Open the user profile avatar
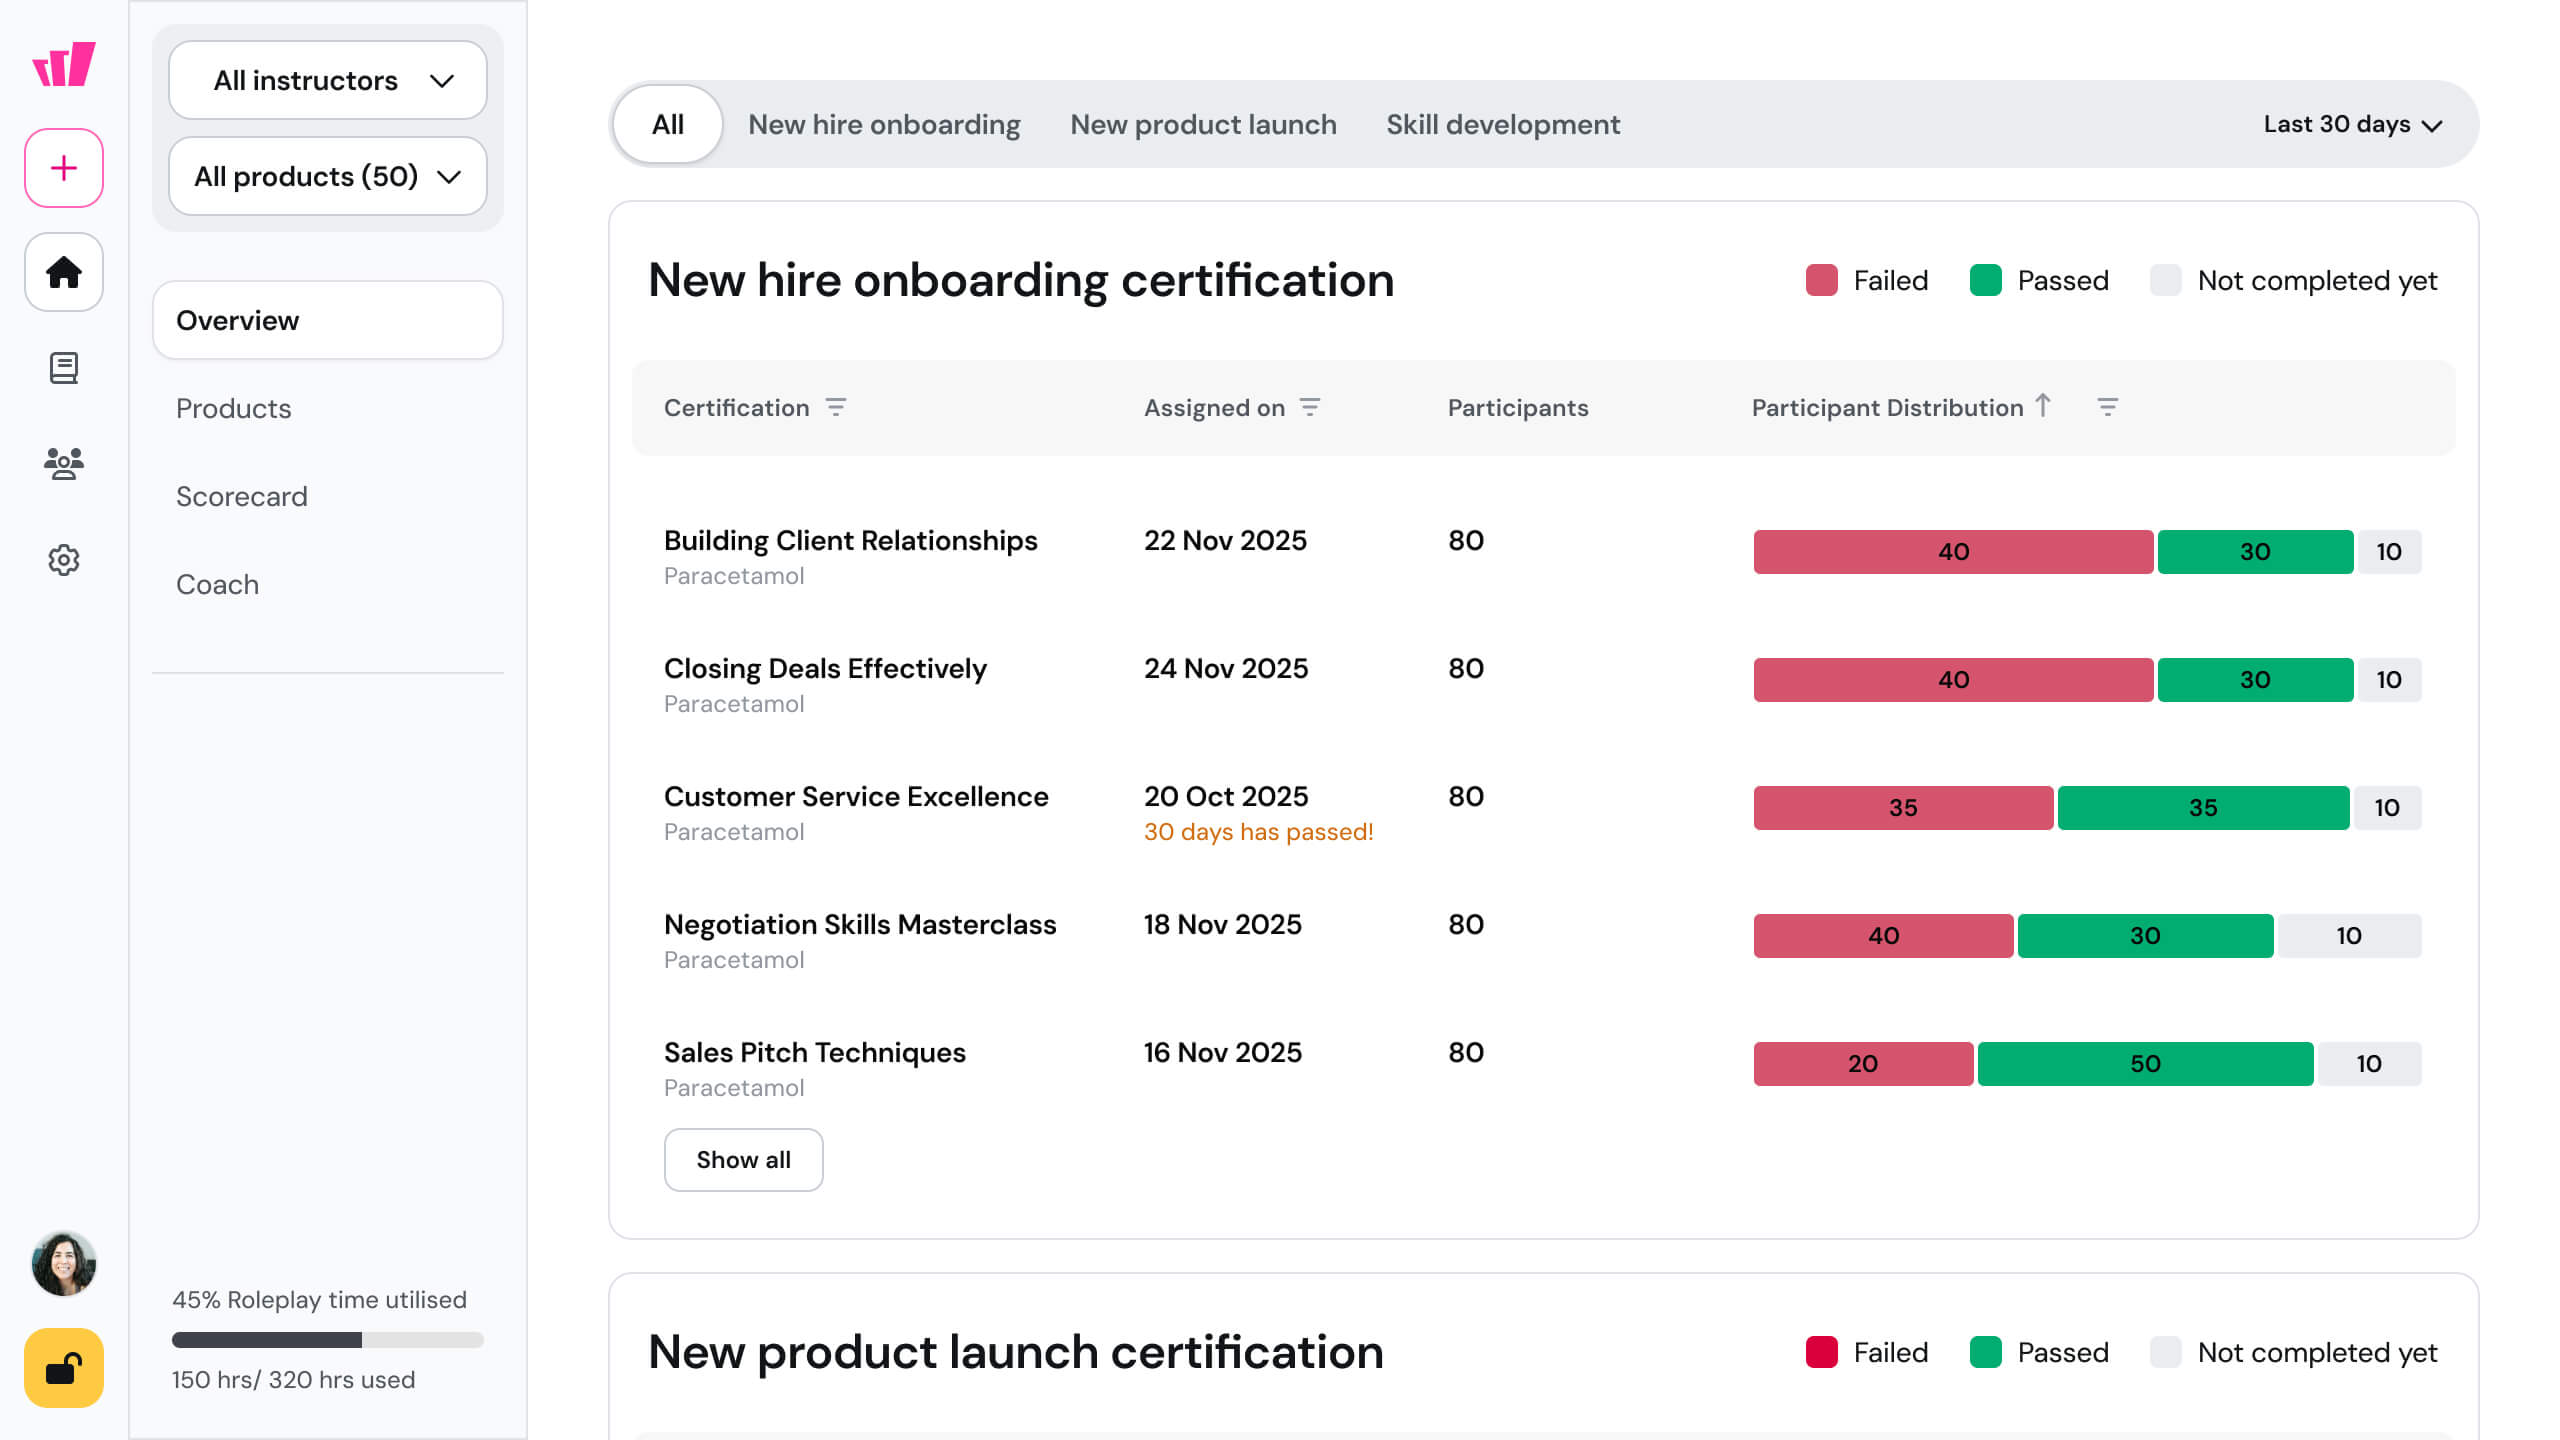The width and height of the screenshot is (2560, 1440). (64, 1264)
